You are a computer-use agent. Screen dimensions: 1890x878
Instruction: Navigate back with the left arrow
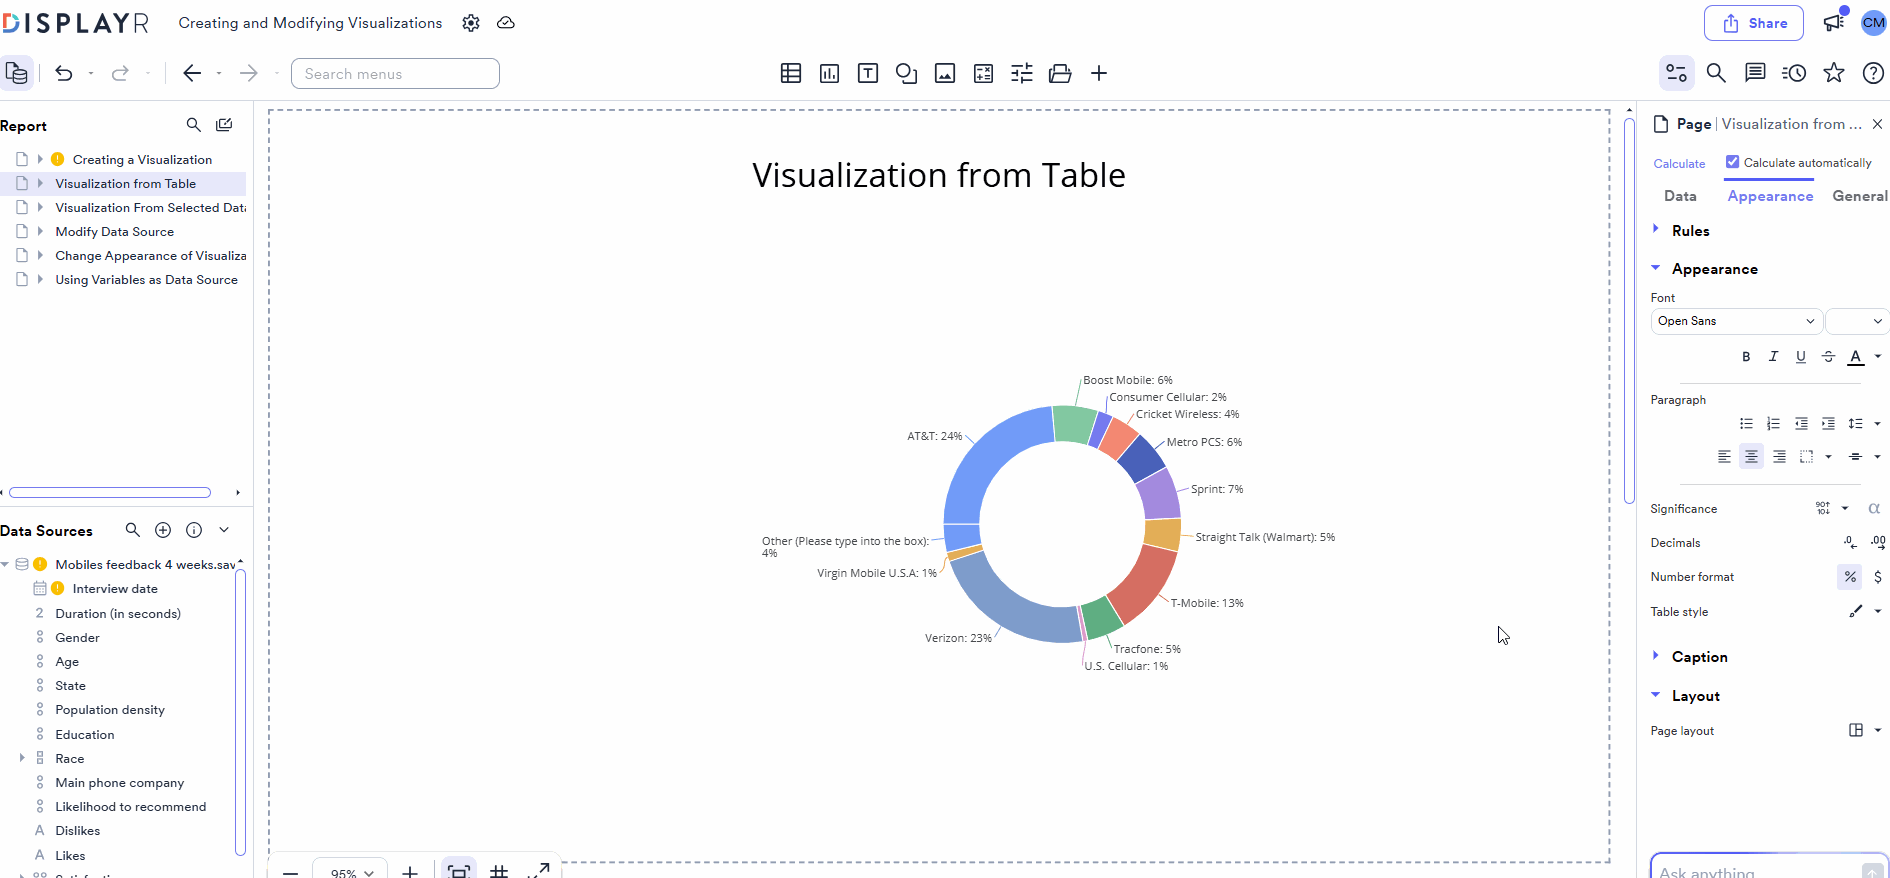192,73
